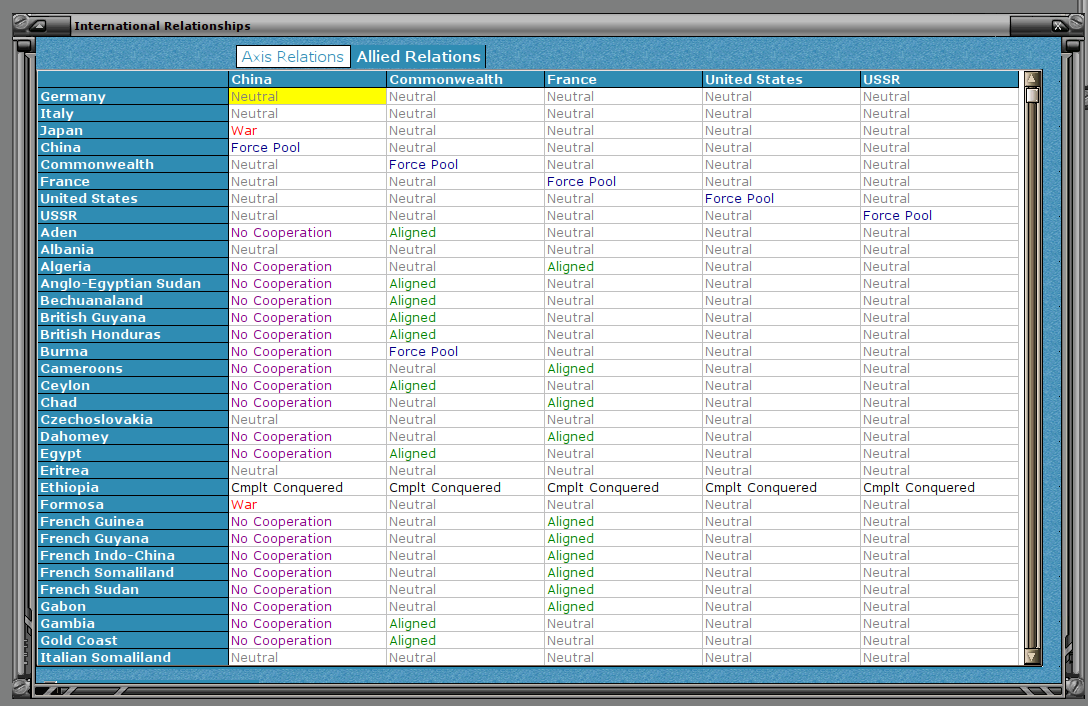Click the French Indo-China row header
Image resolution: width=1088 pixels, height=706 pixels.
coord(133,555)
